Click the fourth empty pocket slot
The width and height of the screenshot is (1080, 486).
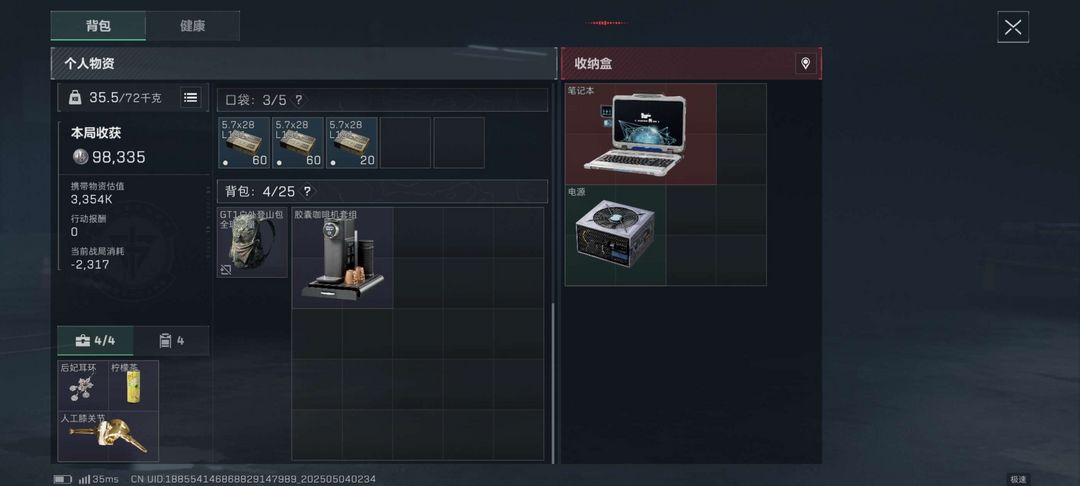click(405, 142)
